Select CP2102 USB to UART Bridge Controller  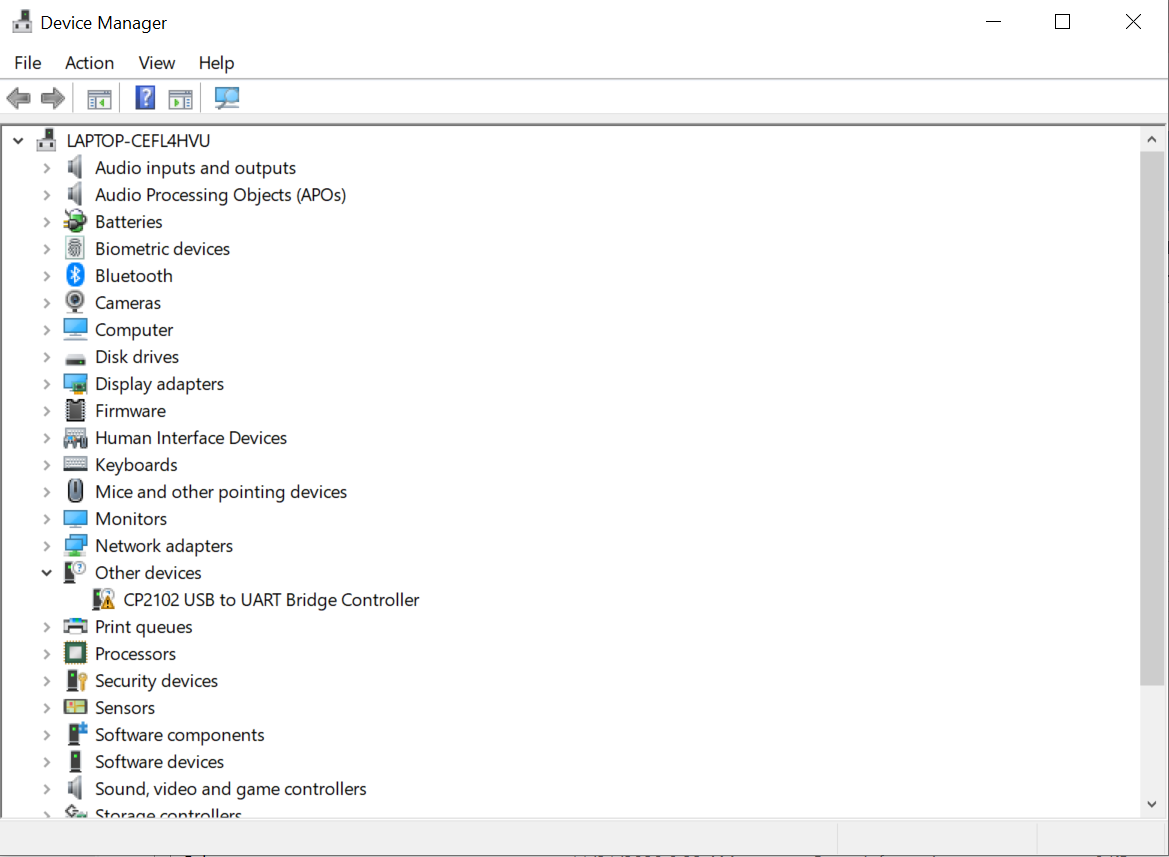[x=271, y=600]
